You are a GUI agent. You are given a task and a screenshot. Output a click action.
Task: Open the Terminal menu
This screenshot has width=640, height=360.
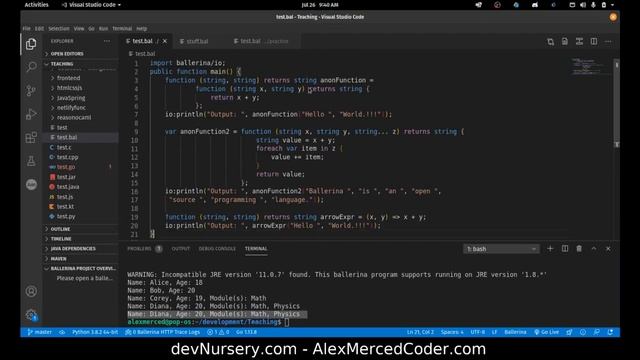122,29
